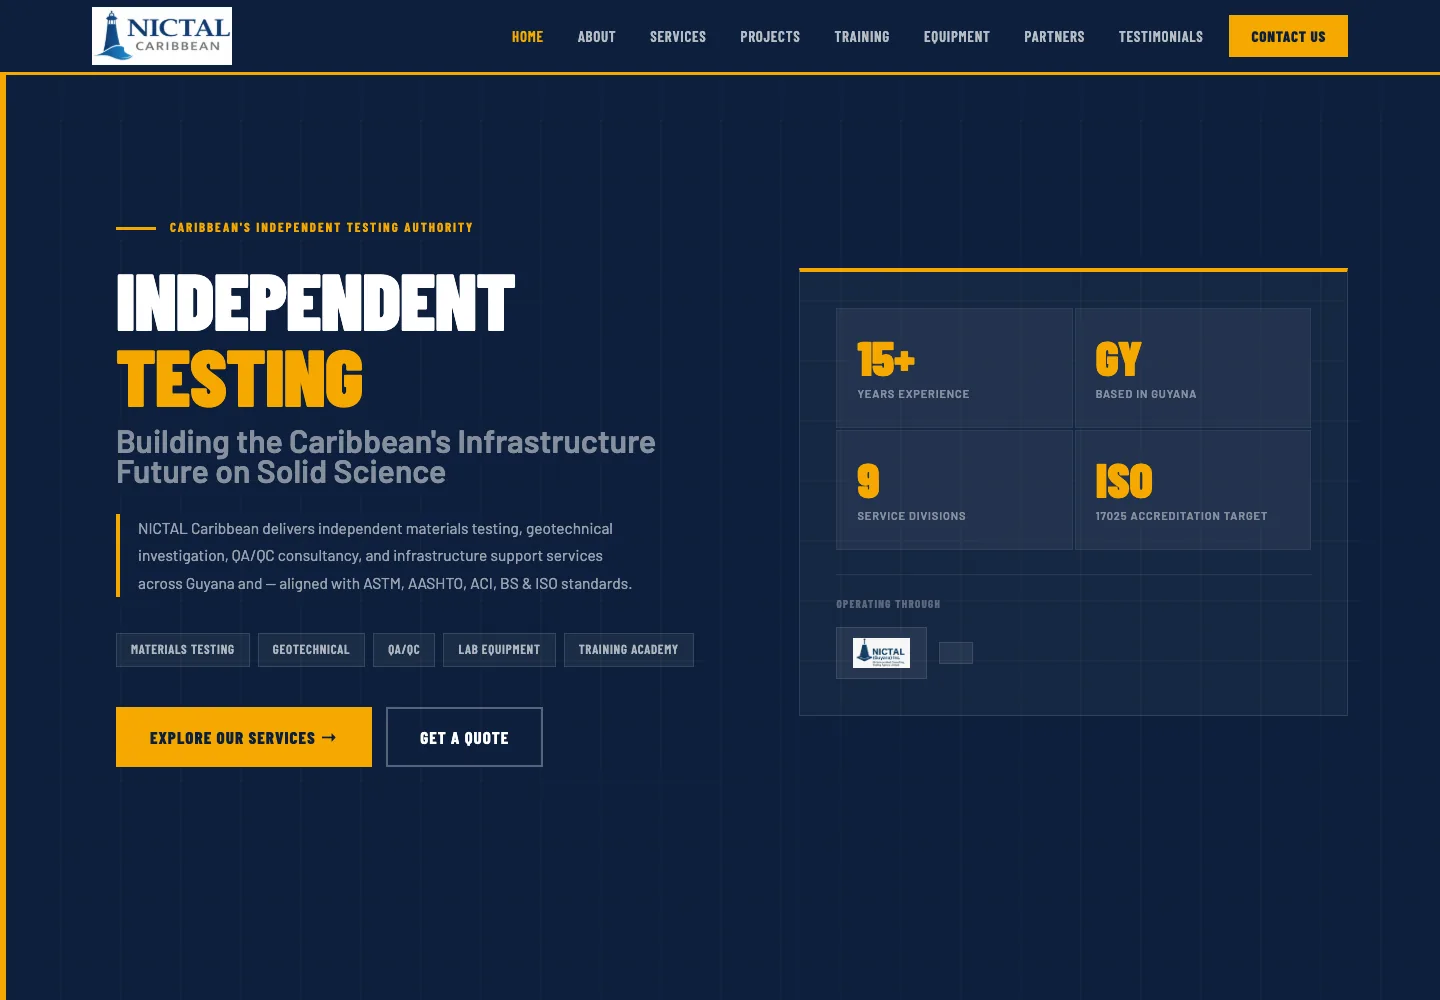Select Equipment in the navigation bar
This screenshot has height=1000, width=1440.
(x=957, y=37)
